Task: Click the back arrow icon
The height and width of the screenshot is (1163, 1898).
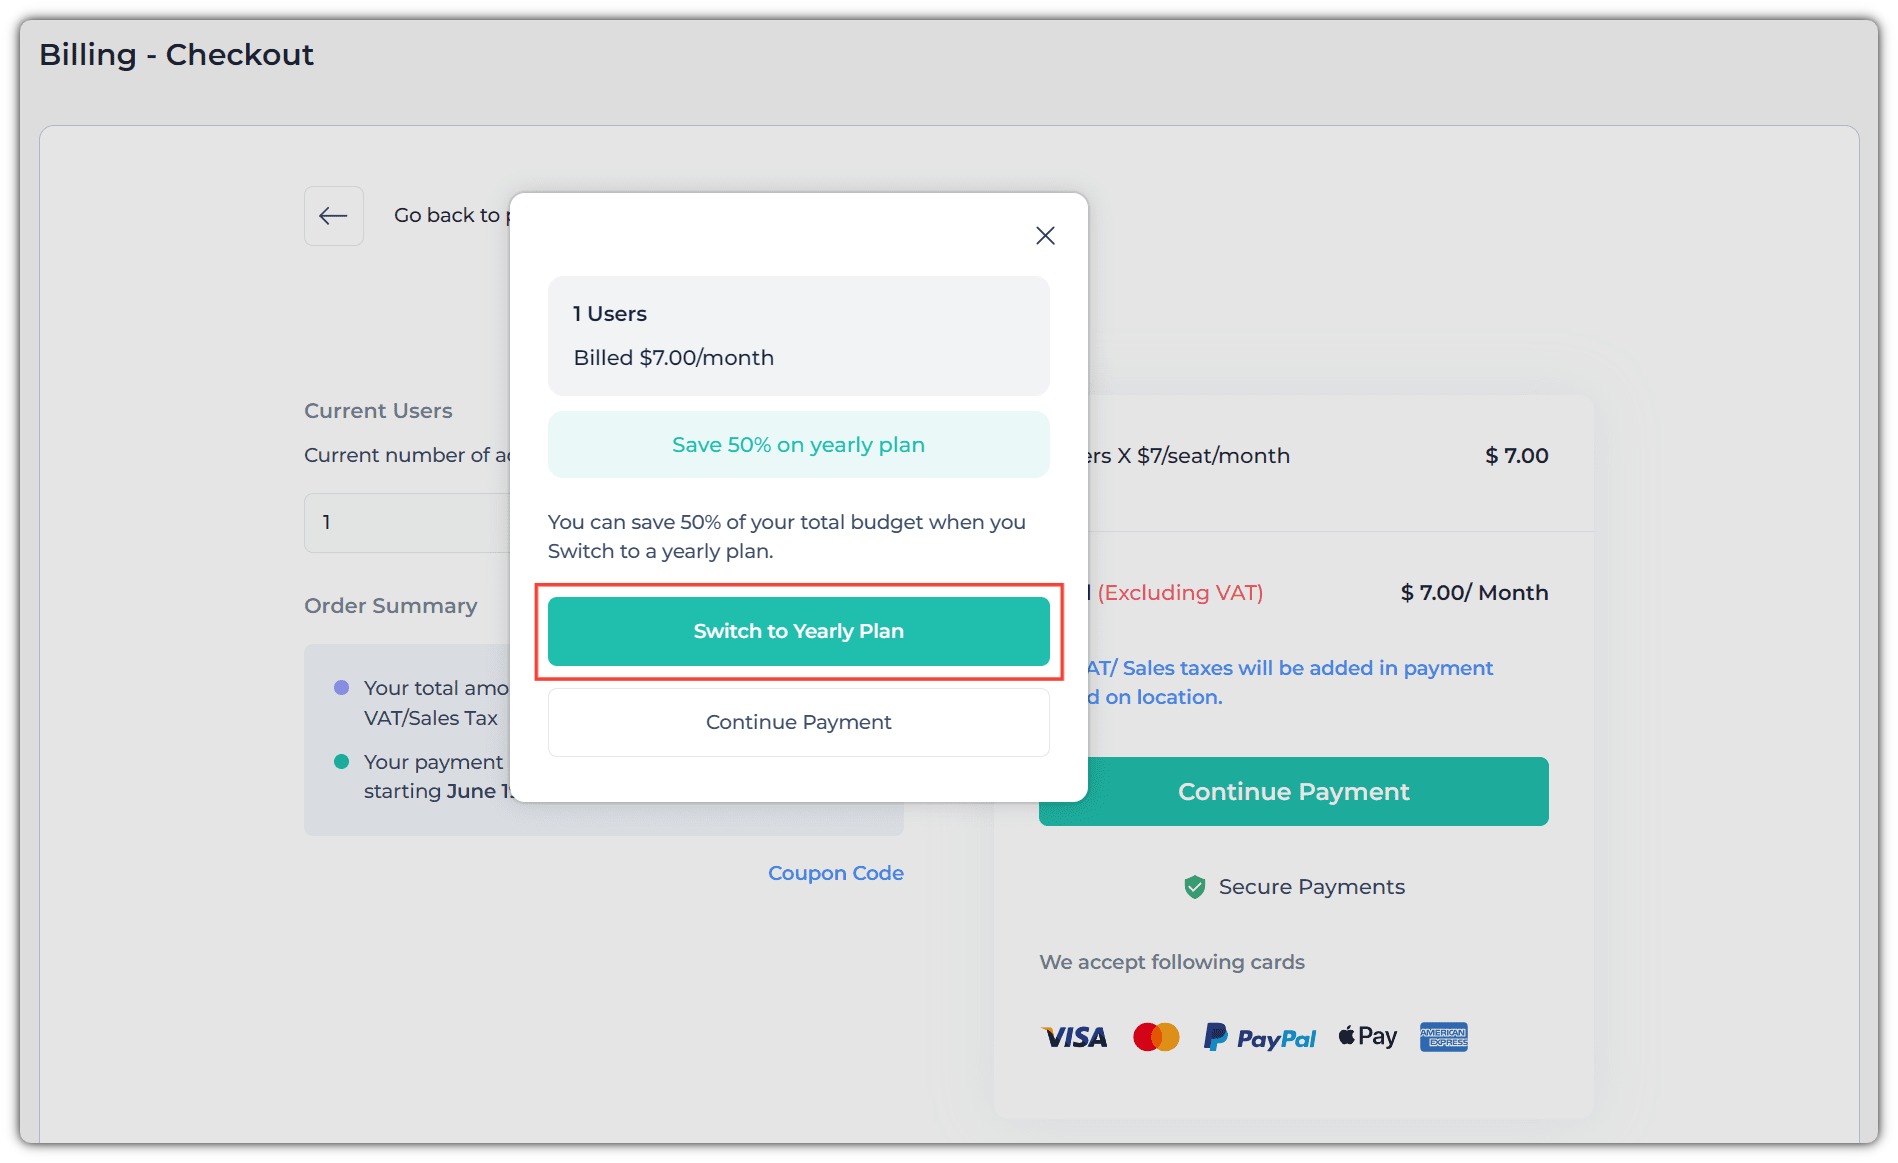Action: click(x=333, y=216)
